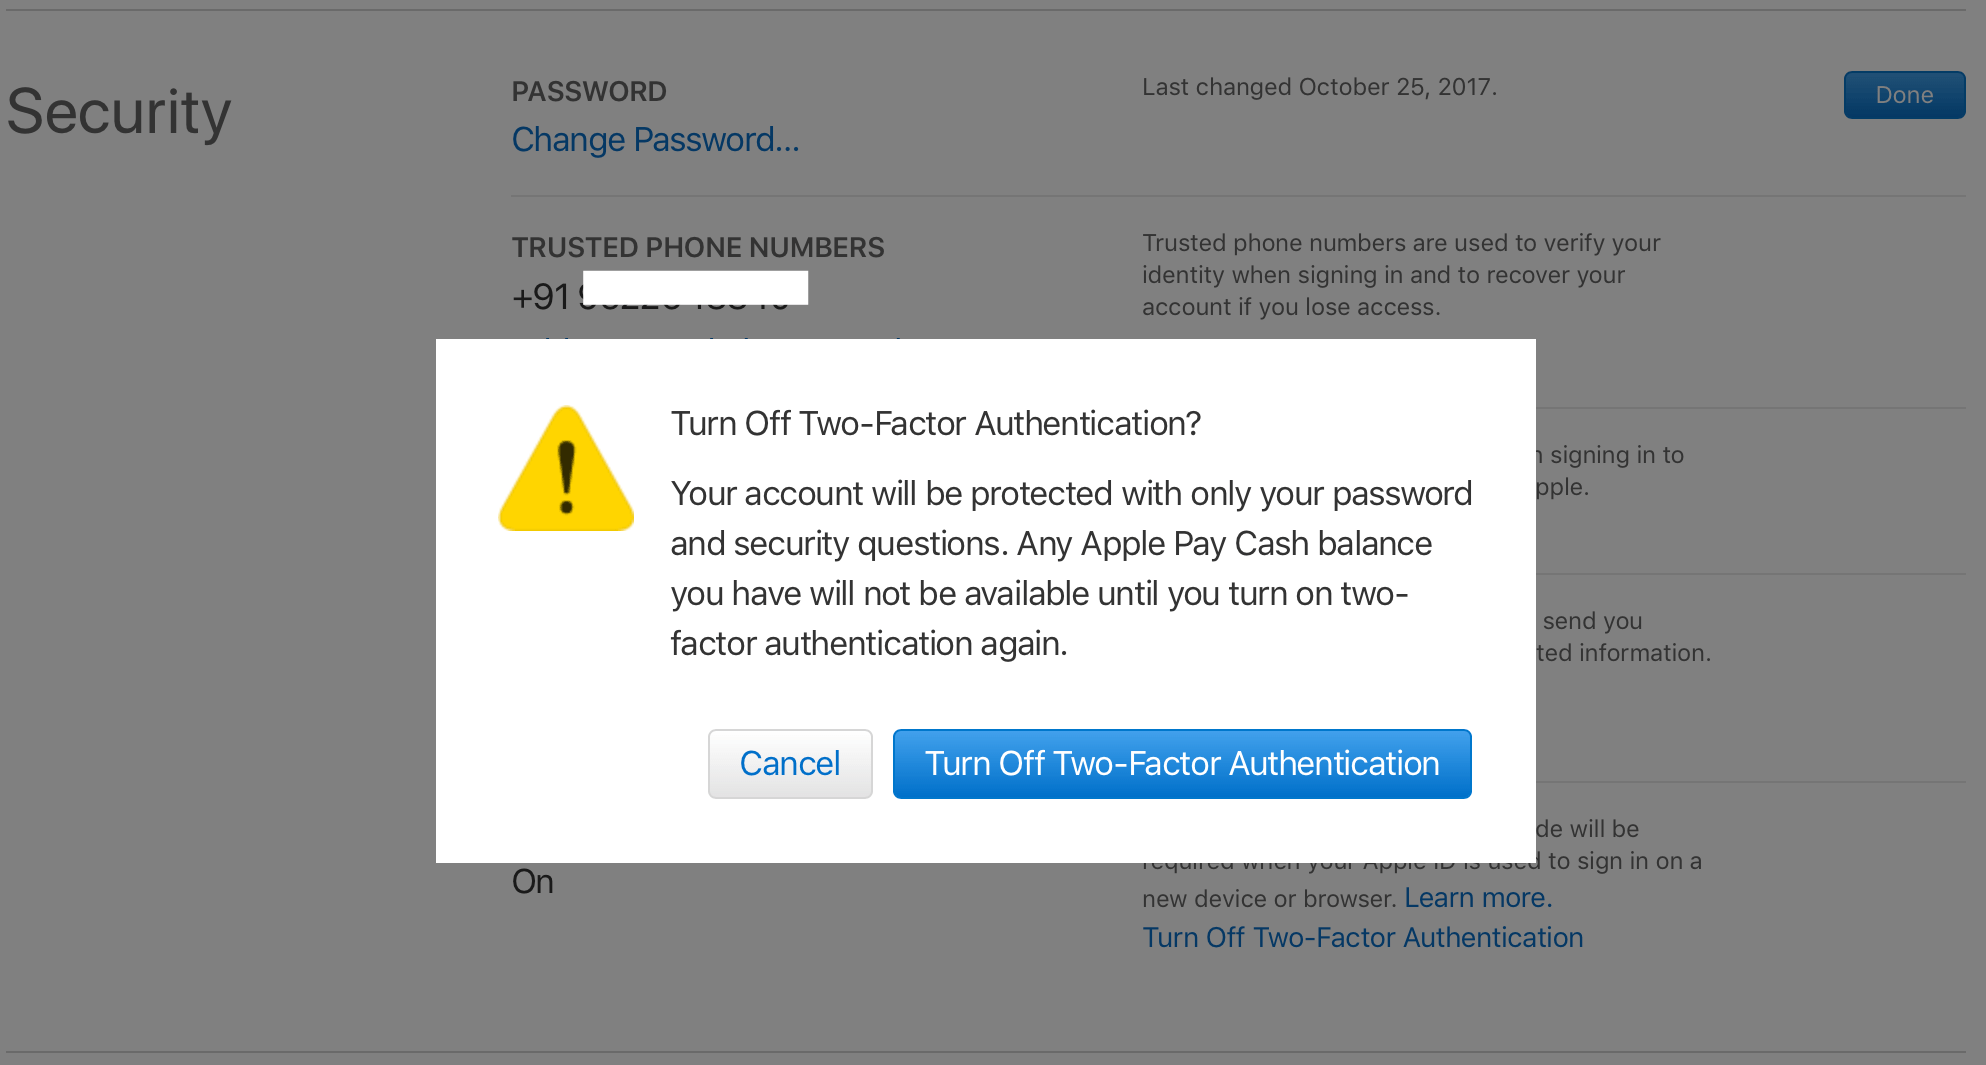Image resolution: width=1986 pixels, height=1065 pixels.
Task: Click the white redaction box over the phone number
Action: 695,287
